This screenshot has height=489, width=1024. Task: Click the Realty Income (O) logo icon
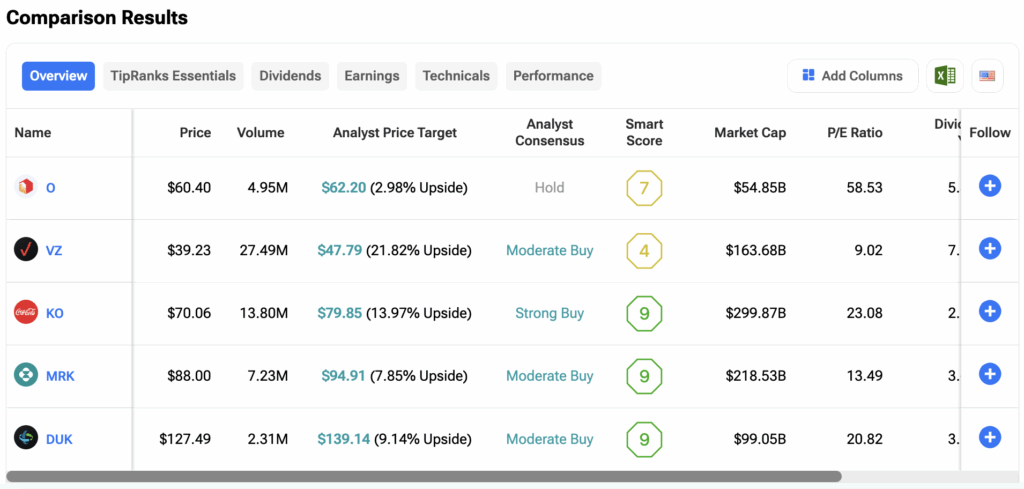tap(26, 187)
